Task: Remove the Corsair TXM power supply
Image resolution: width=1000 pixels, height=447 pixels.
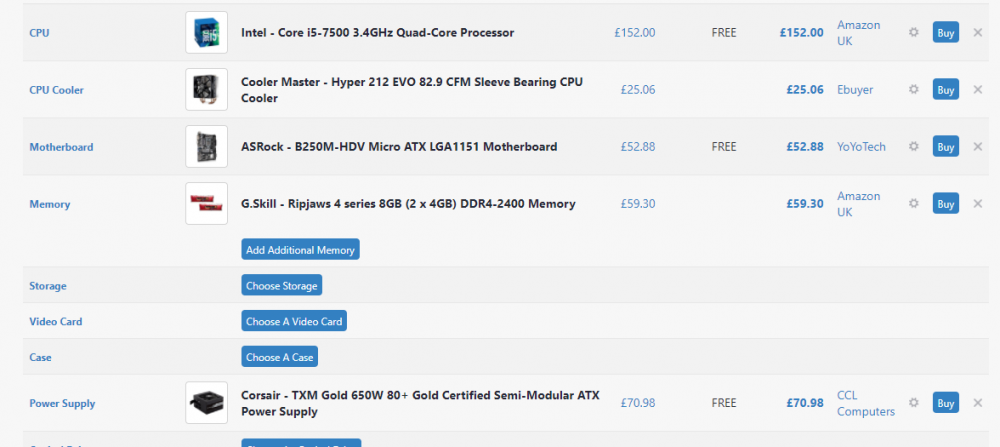Action: click(x=978, y=402)
